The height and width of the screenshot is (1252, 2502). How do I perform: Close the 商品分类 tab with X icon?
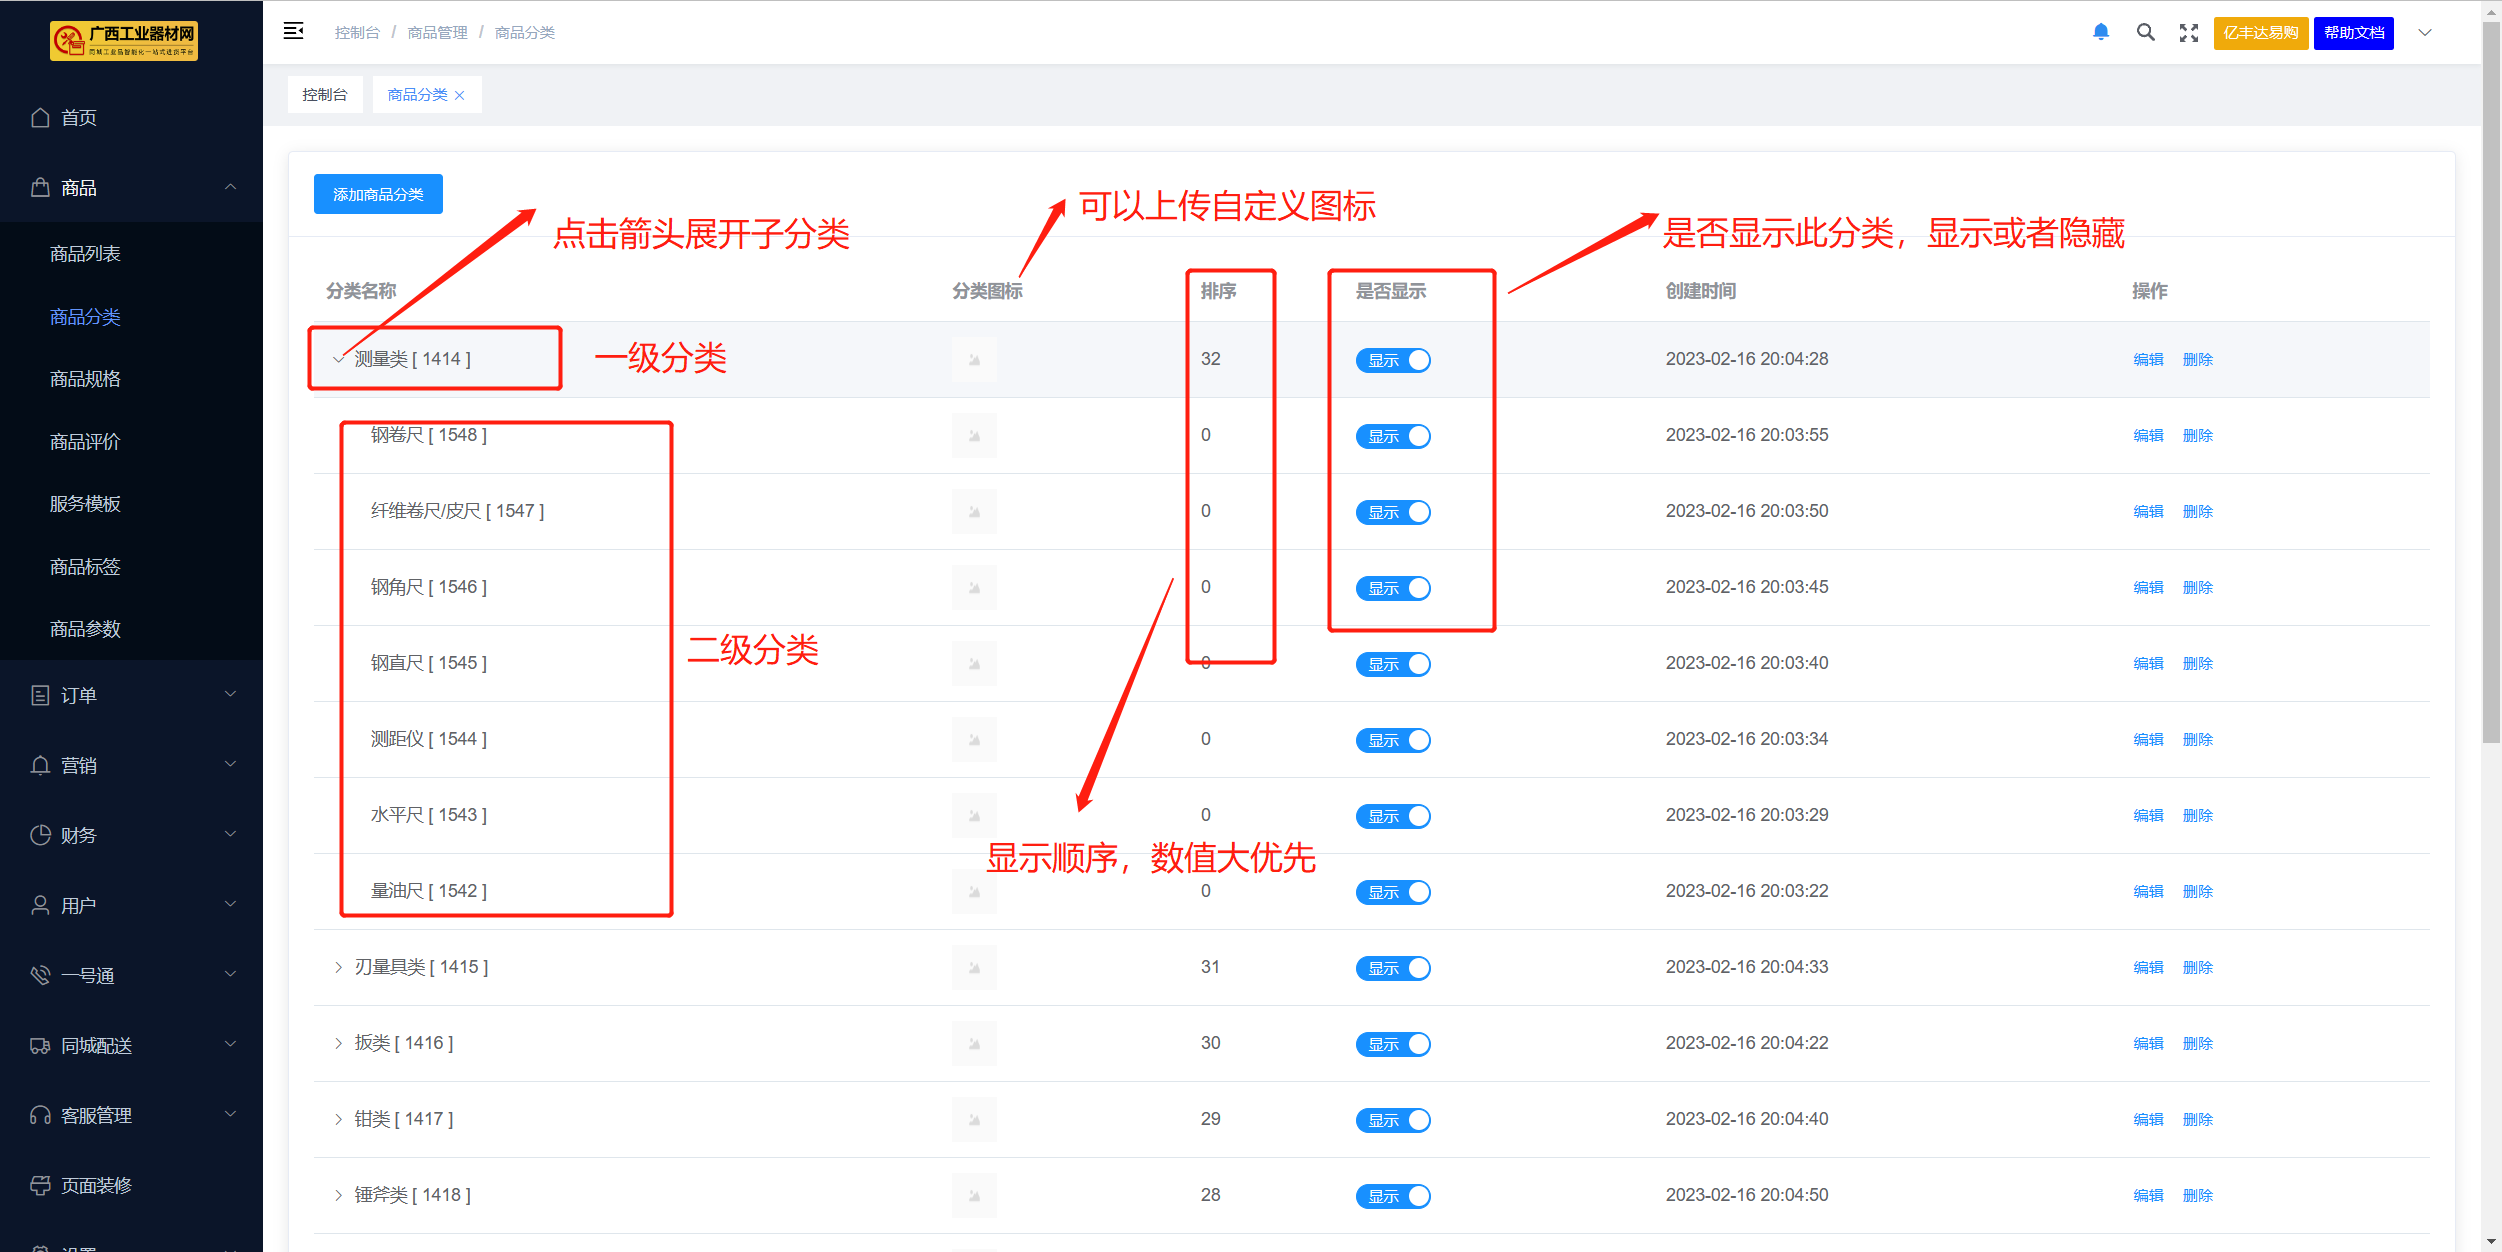click(460, 95)
